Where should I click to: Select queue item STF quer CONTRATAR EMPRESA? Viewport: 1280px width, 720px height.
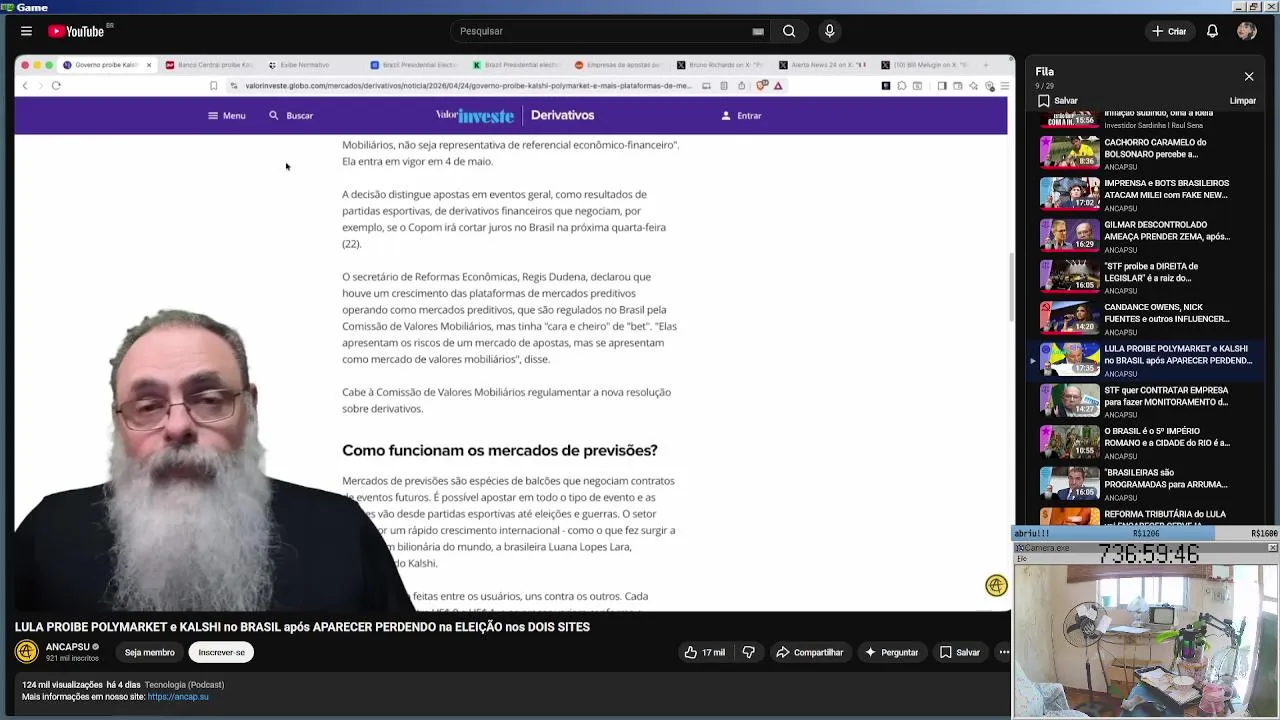click(x=1146, y=401)
